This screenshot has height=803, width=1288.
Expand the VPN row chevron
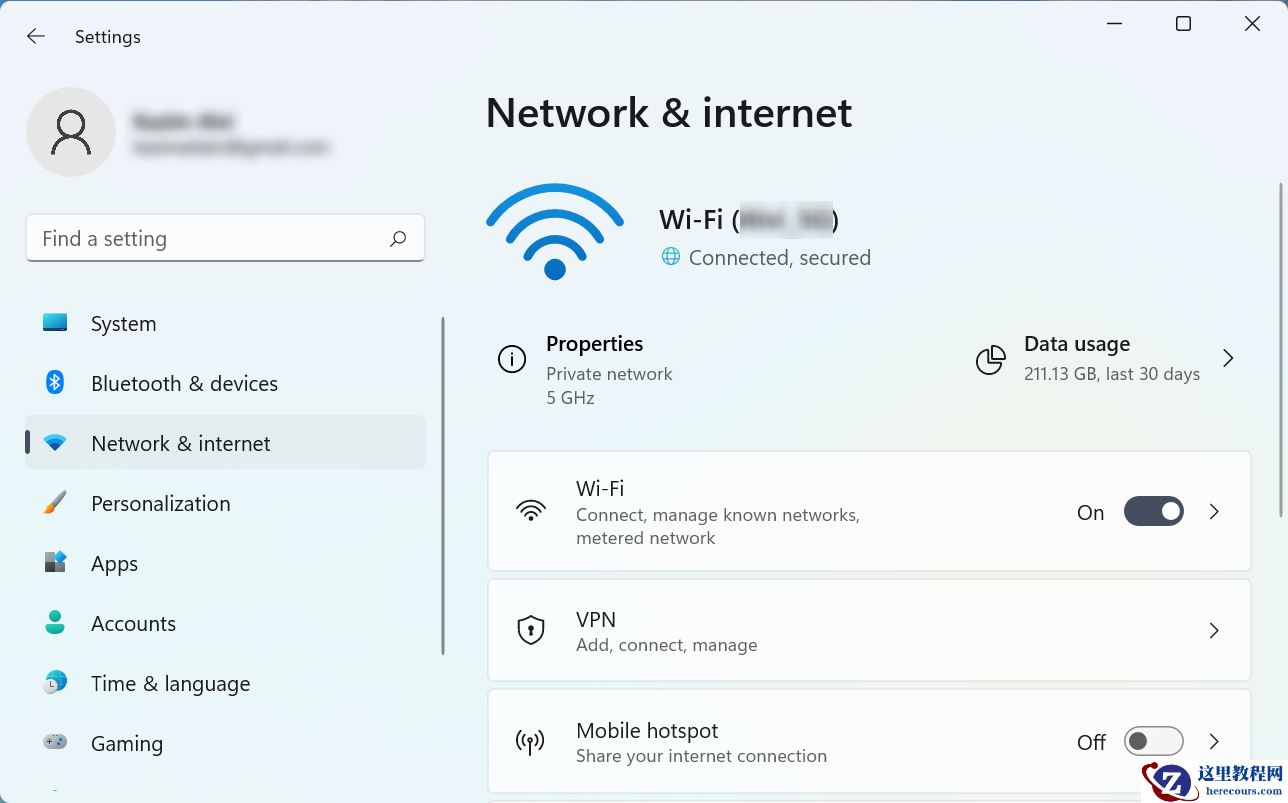pos(1213,630)
